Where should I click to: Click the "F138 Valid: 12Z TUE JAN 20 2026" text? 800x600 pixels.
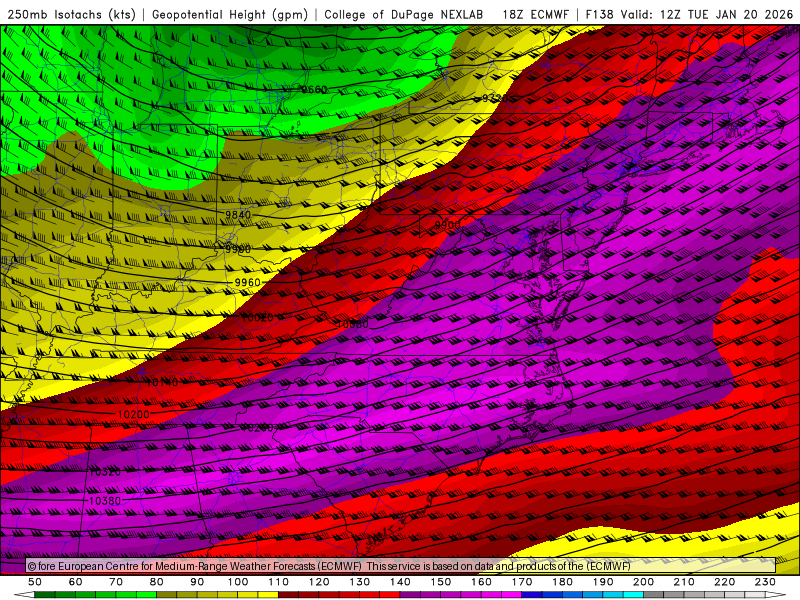[x=689, y=14]
